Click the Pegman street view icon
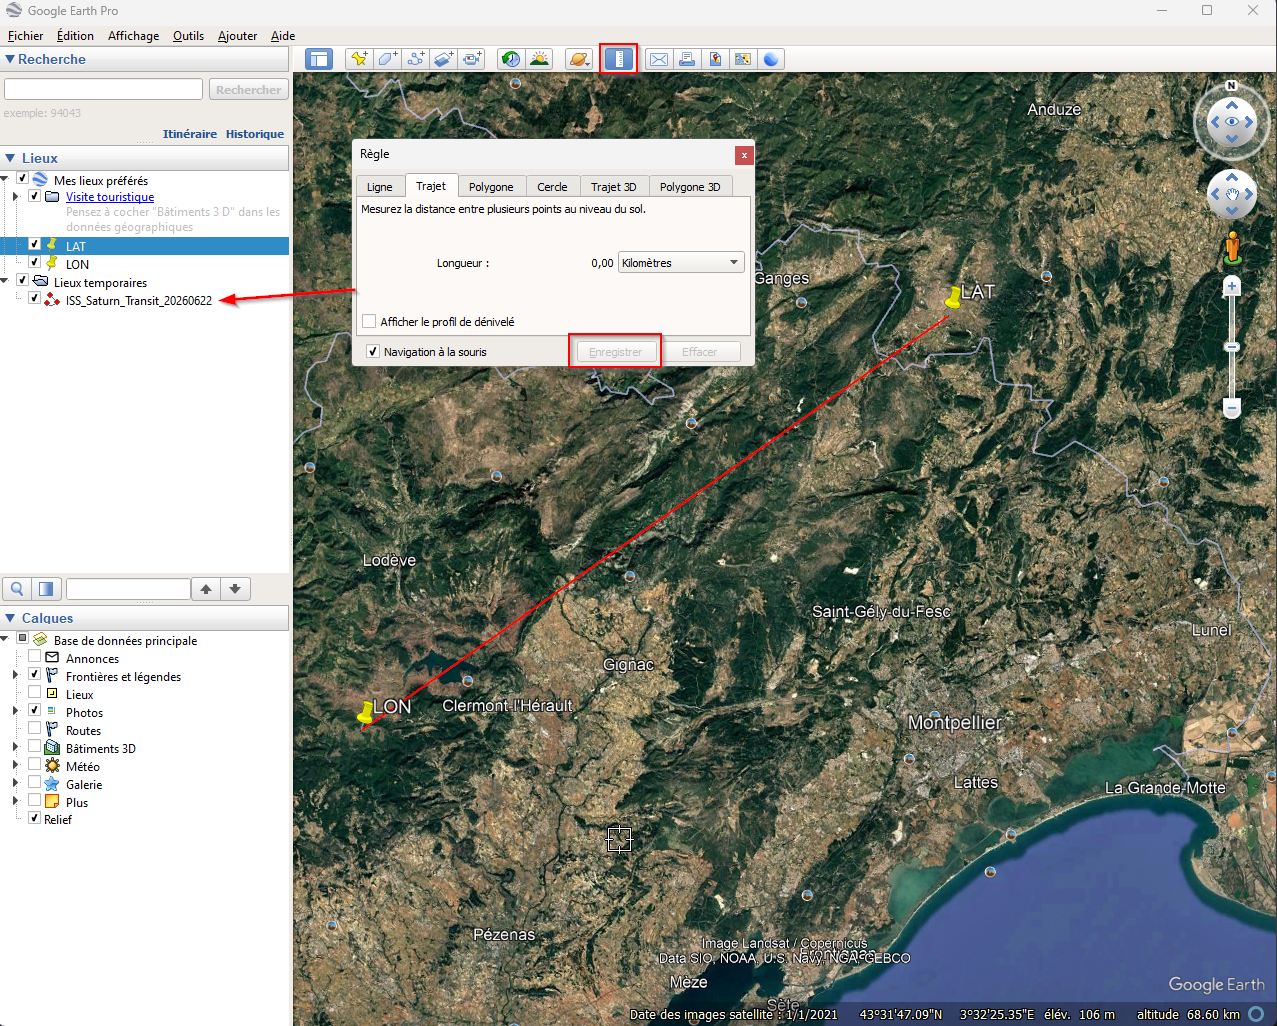 click(1232, 249)
